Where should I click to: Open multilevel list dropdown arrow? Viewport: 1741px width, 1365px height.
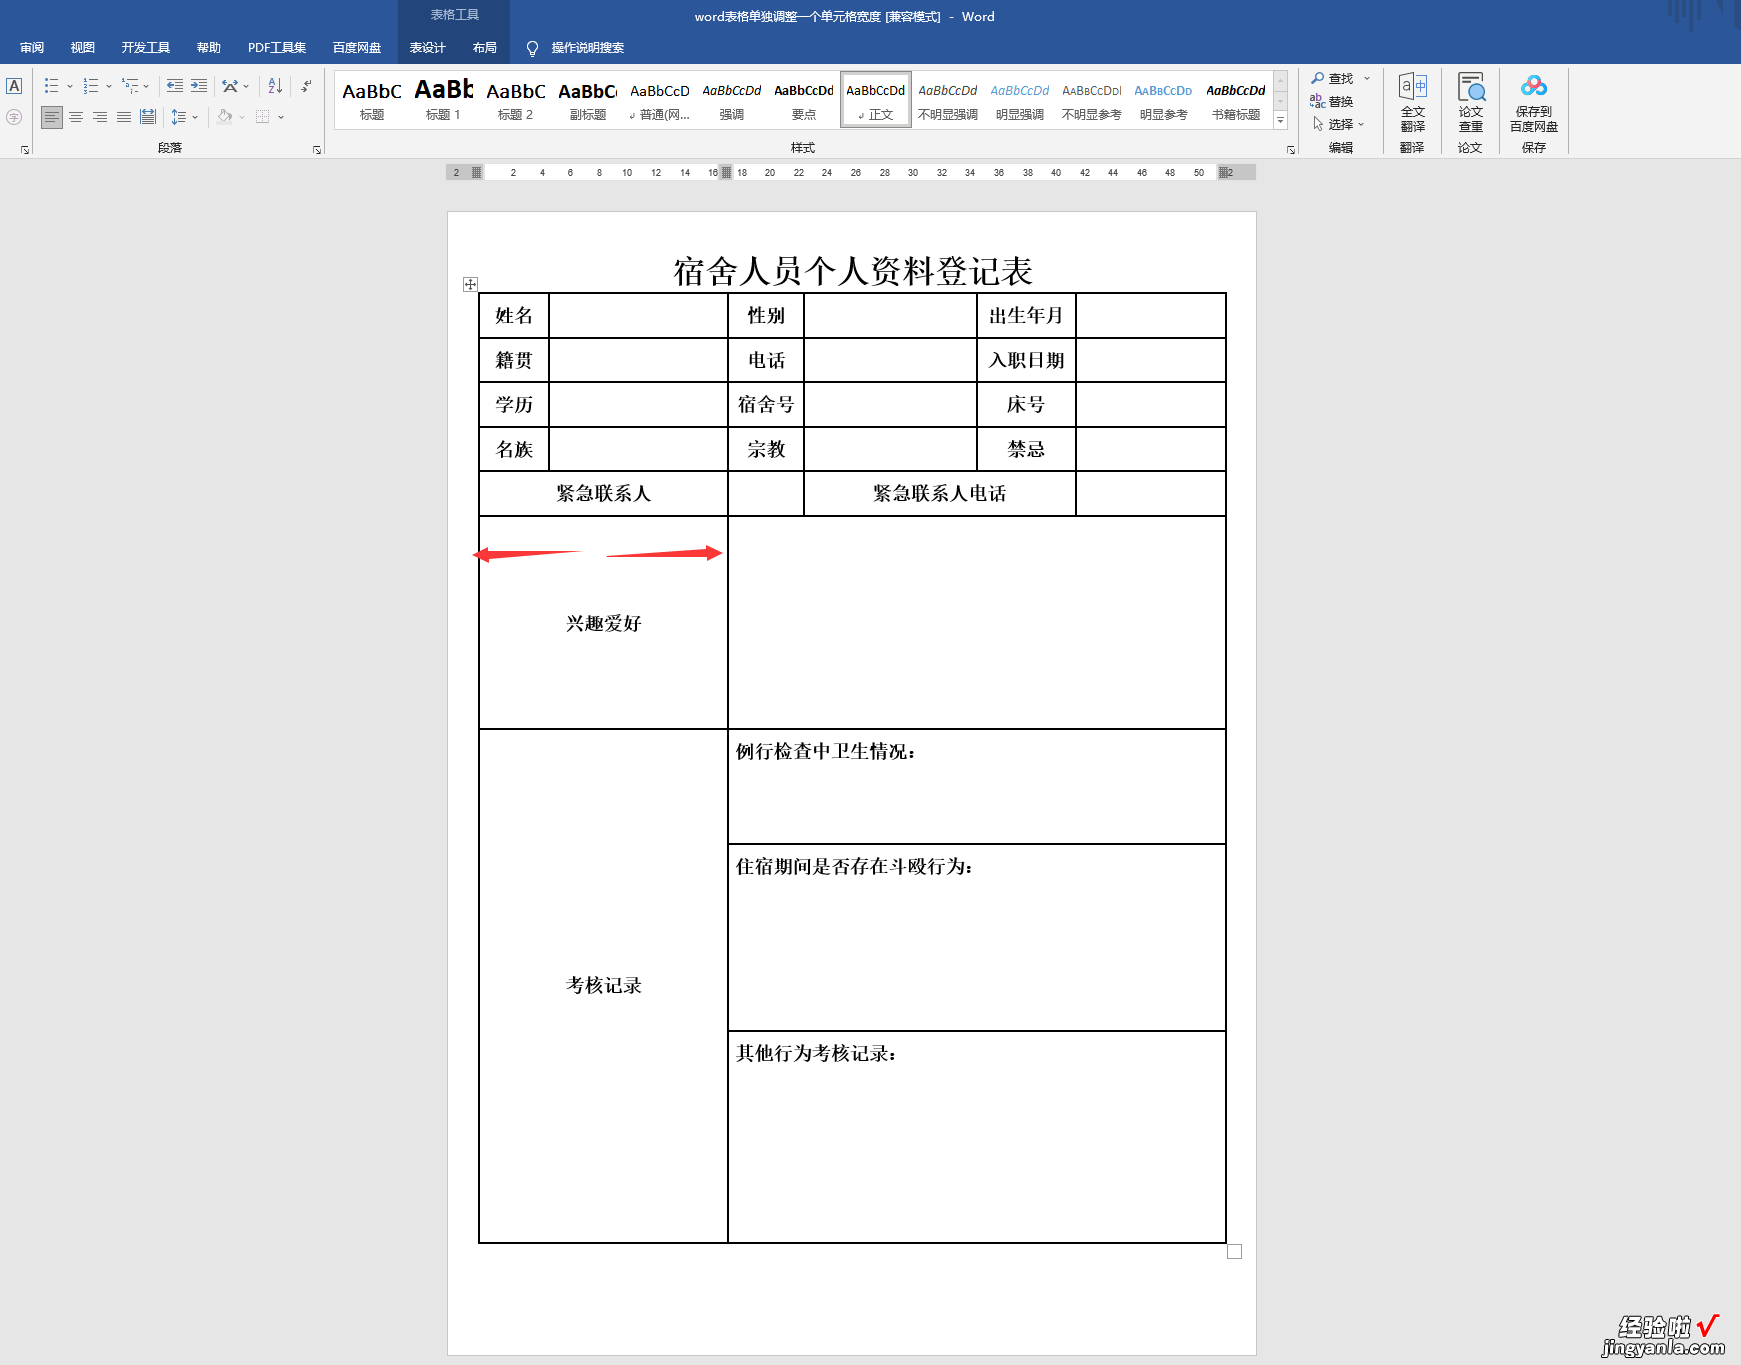point(146,86)
